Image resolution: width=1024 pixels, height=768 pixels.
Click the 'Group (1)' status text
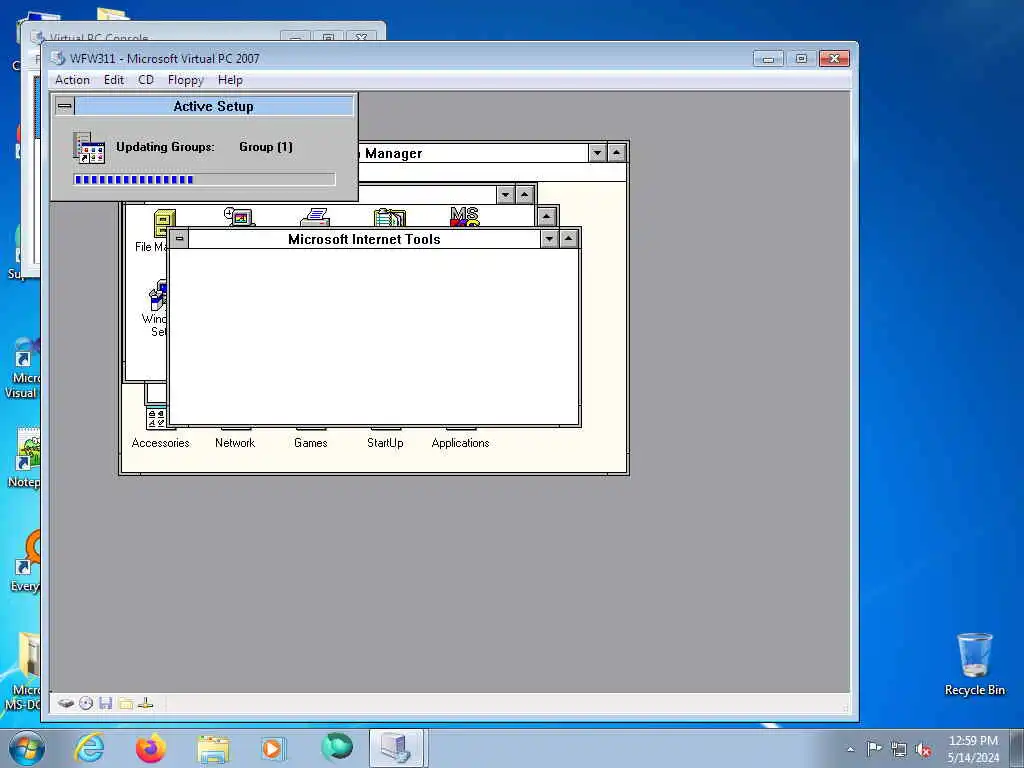click(266, 147)
